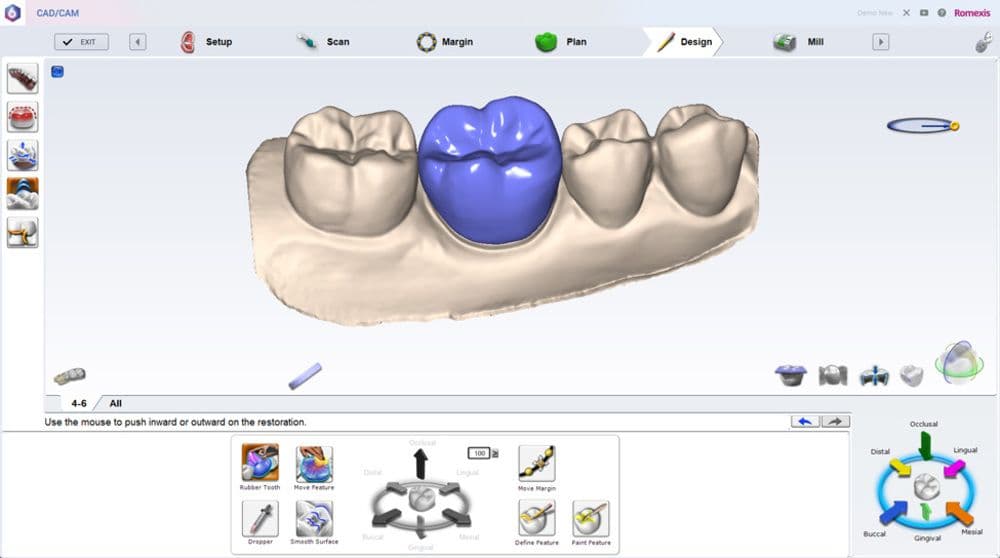Go to the Mill step tab
Screen dimensions: 1000x558
pos(798,42)
